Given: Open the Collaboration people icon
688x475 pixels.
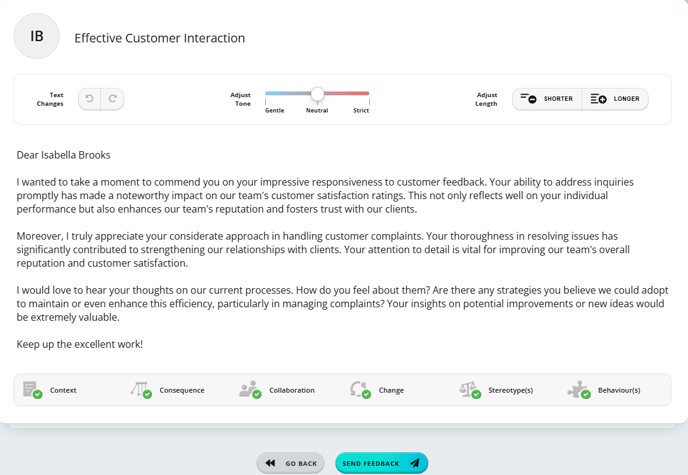Looking at the screenshot, I should 251,389.
